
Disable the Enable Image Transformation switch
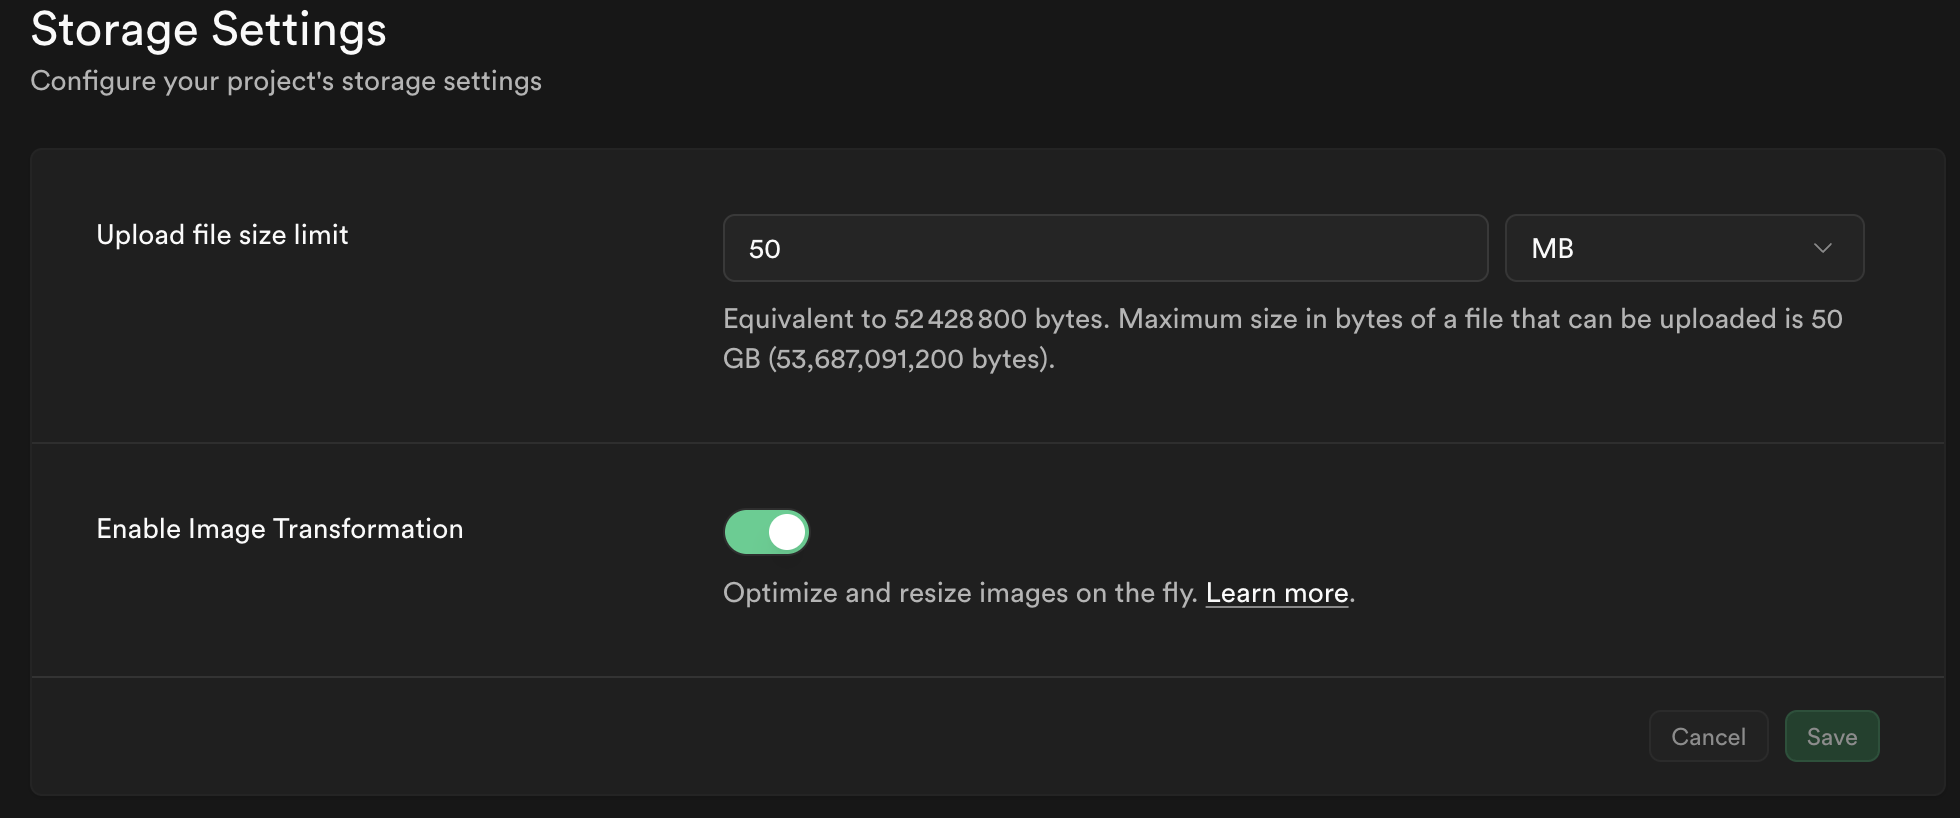(766, 532)
